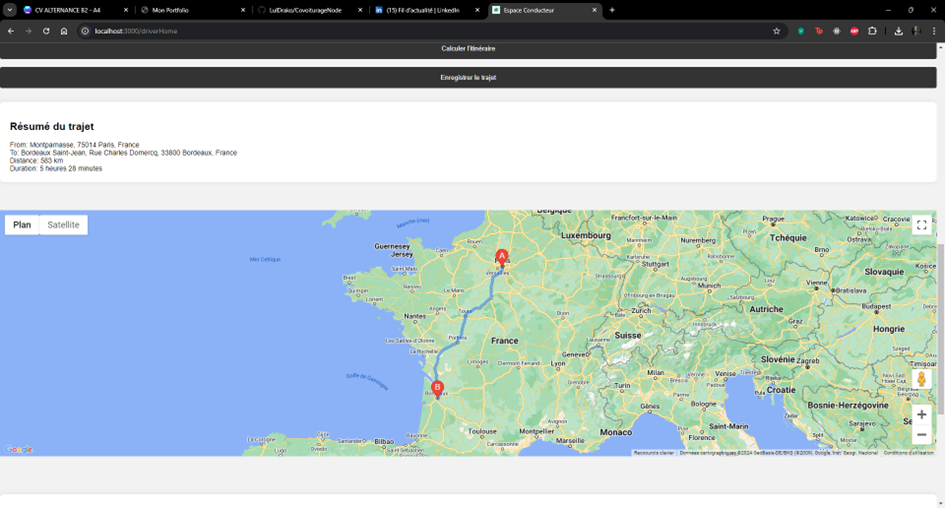Close the CV ALTERNANCE tab
This screenshot has width=945, height=508.
tap(126, 10)
